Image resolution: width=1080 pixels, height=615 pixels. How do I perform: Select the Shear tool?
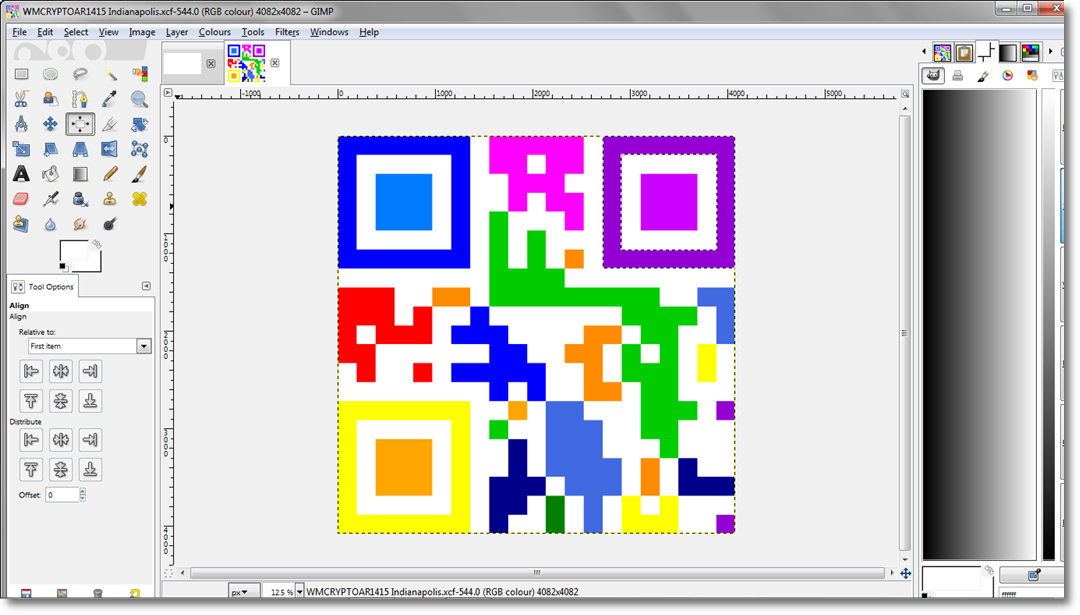[x=50, y=149]
